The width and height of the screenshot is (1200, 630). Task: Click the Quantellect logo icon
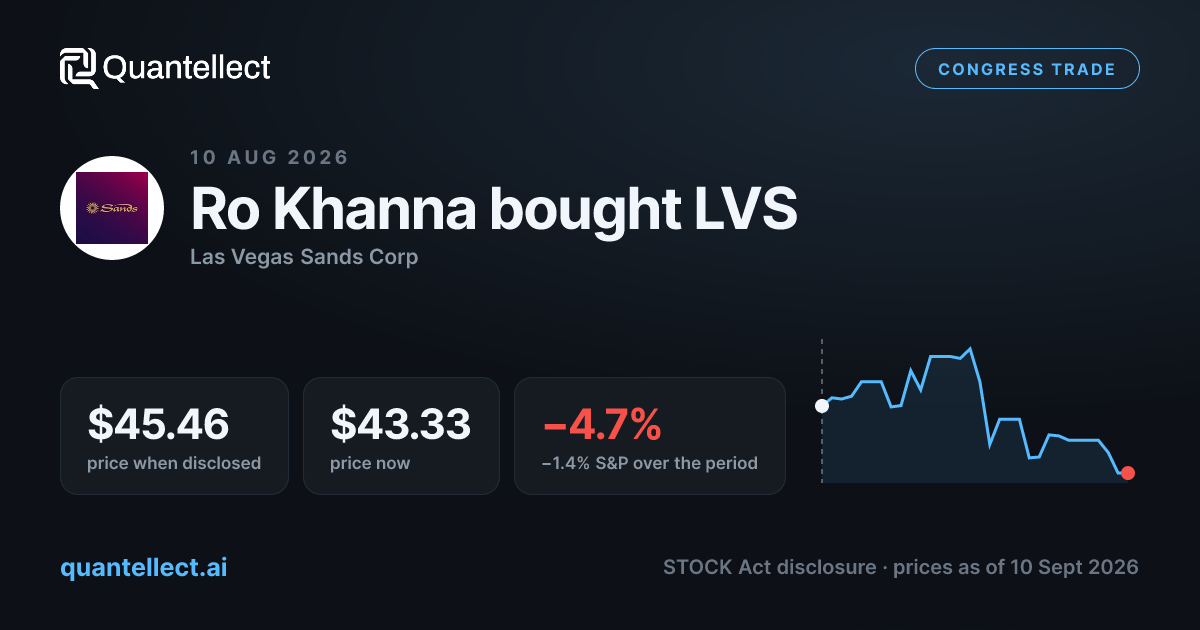point(79,68)
